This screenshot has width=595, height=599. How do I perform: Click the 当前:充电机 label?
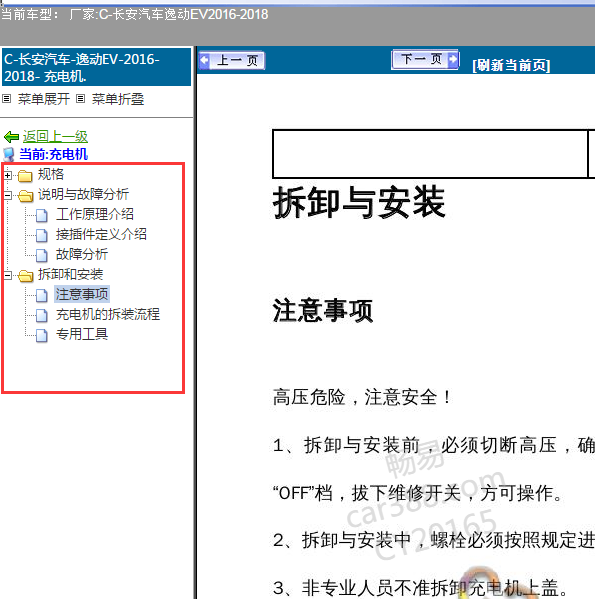tap(53, 154)
